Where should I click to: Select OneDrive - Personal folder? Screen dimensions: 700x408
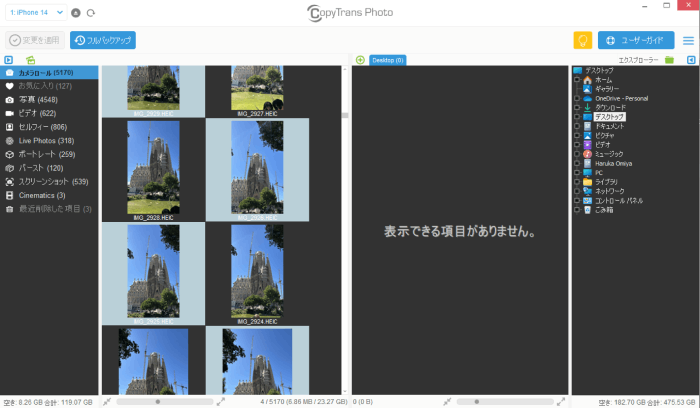pos(621,98)
